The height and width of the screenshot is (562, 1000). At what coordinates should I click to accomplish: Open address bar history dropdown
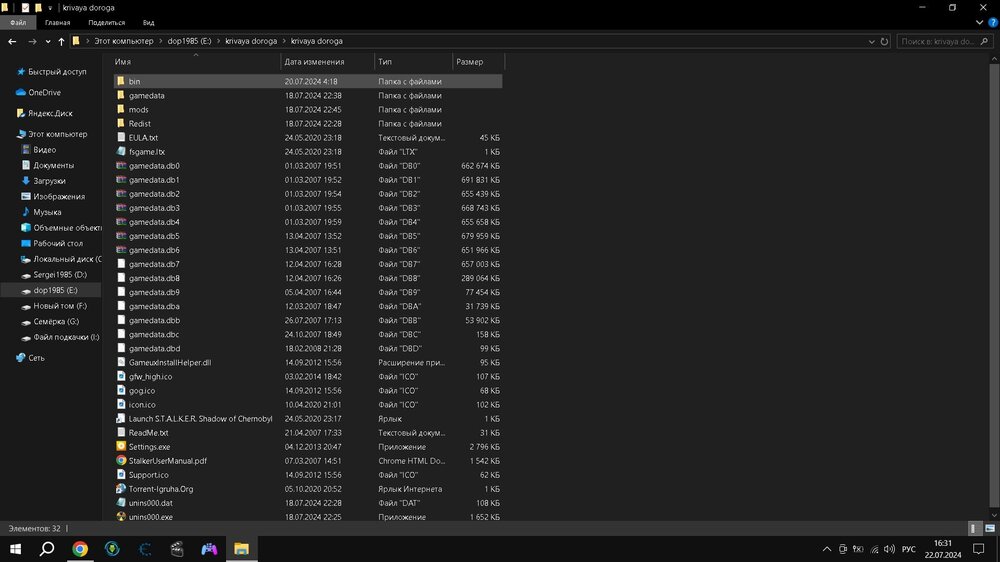click(870, 41)
